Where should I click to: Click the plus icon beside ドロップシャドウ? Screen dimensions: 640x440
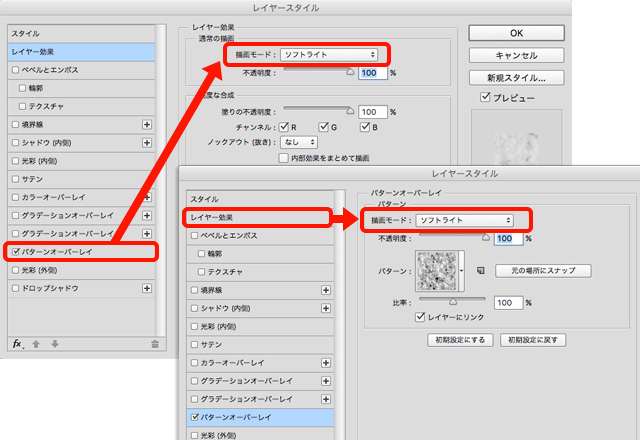147,288
